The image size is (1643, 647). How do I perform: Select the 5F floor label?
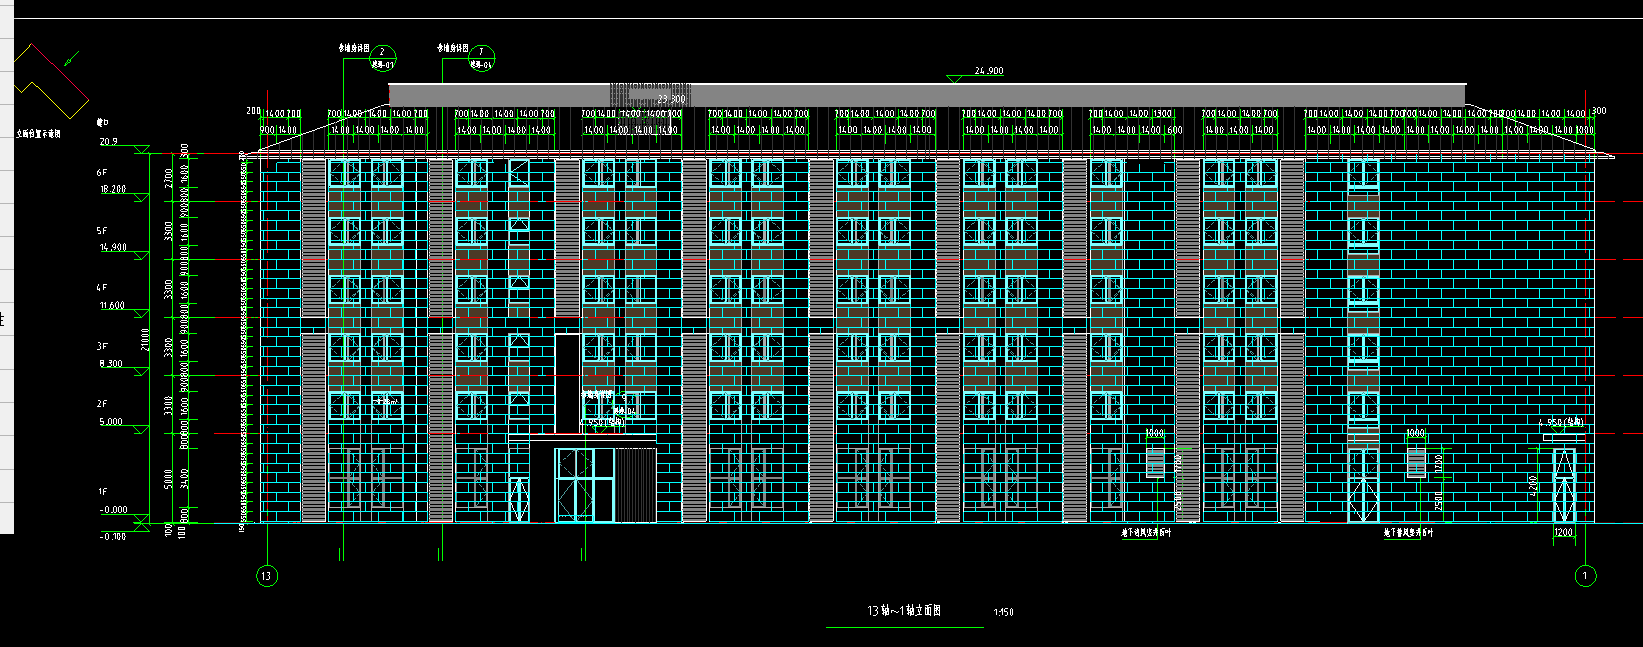click(102, 231)
